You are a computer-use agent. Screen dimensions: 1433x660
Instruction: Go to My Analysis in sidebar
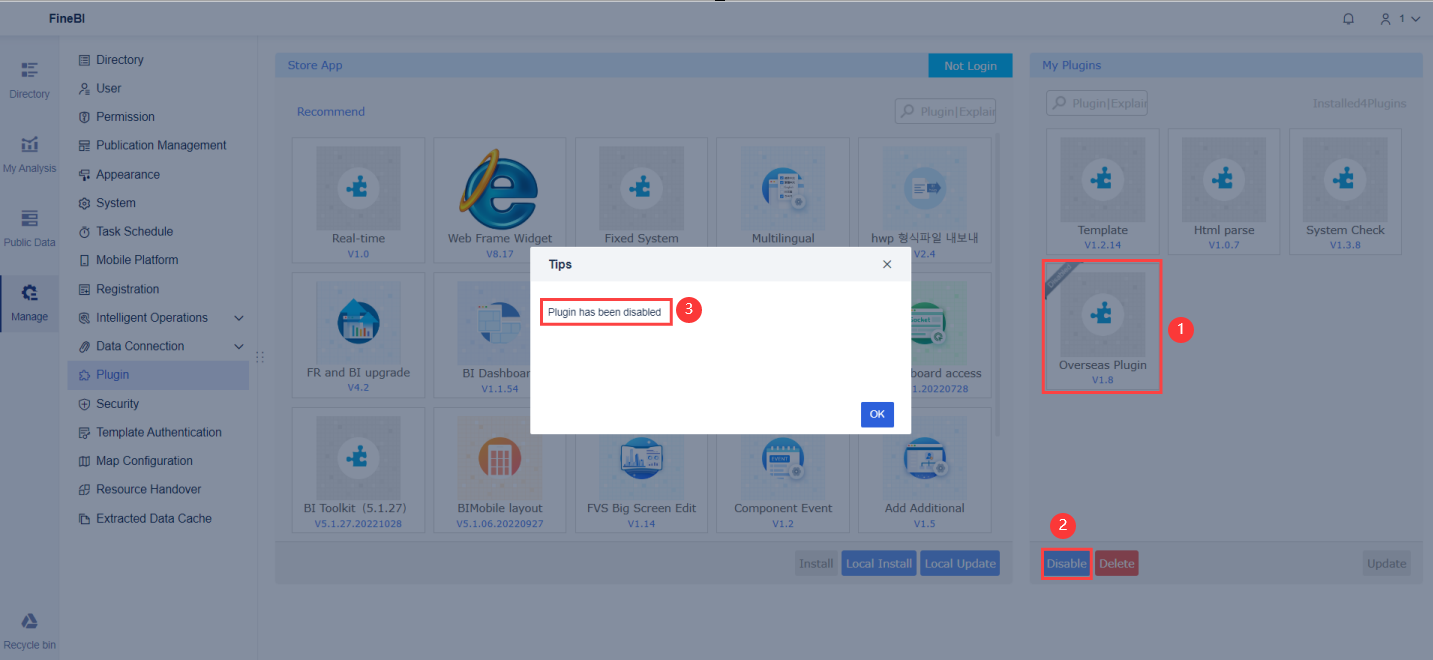[x=29, y=155]
